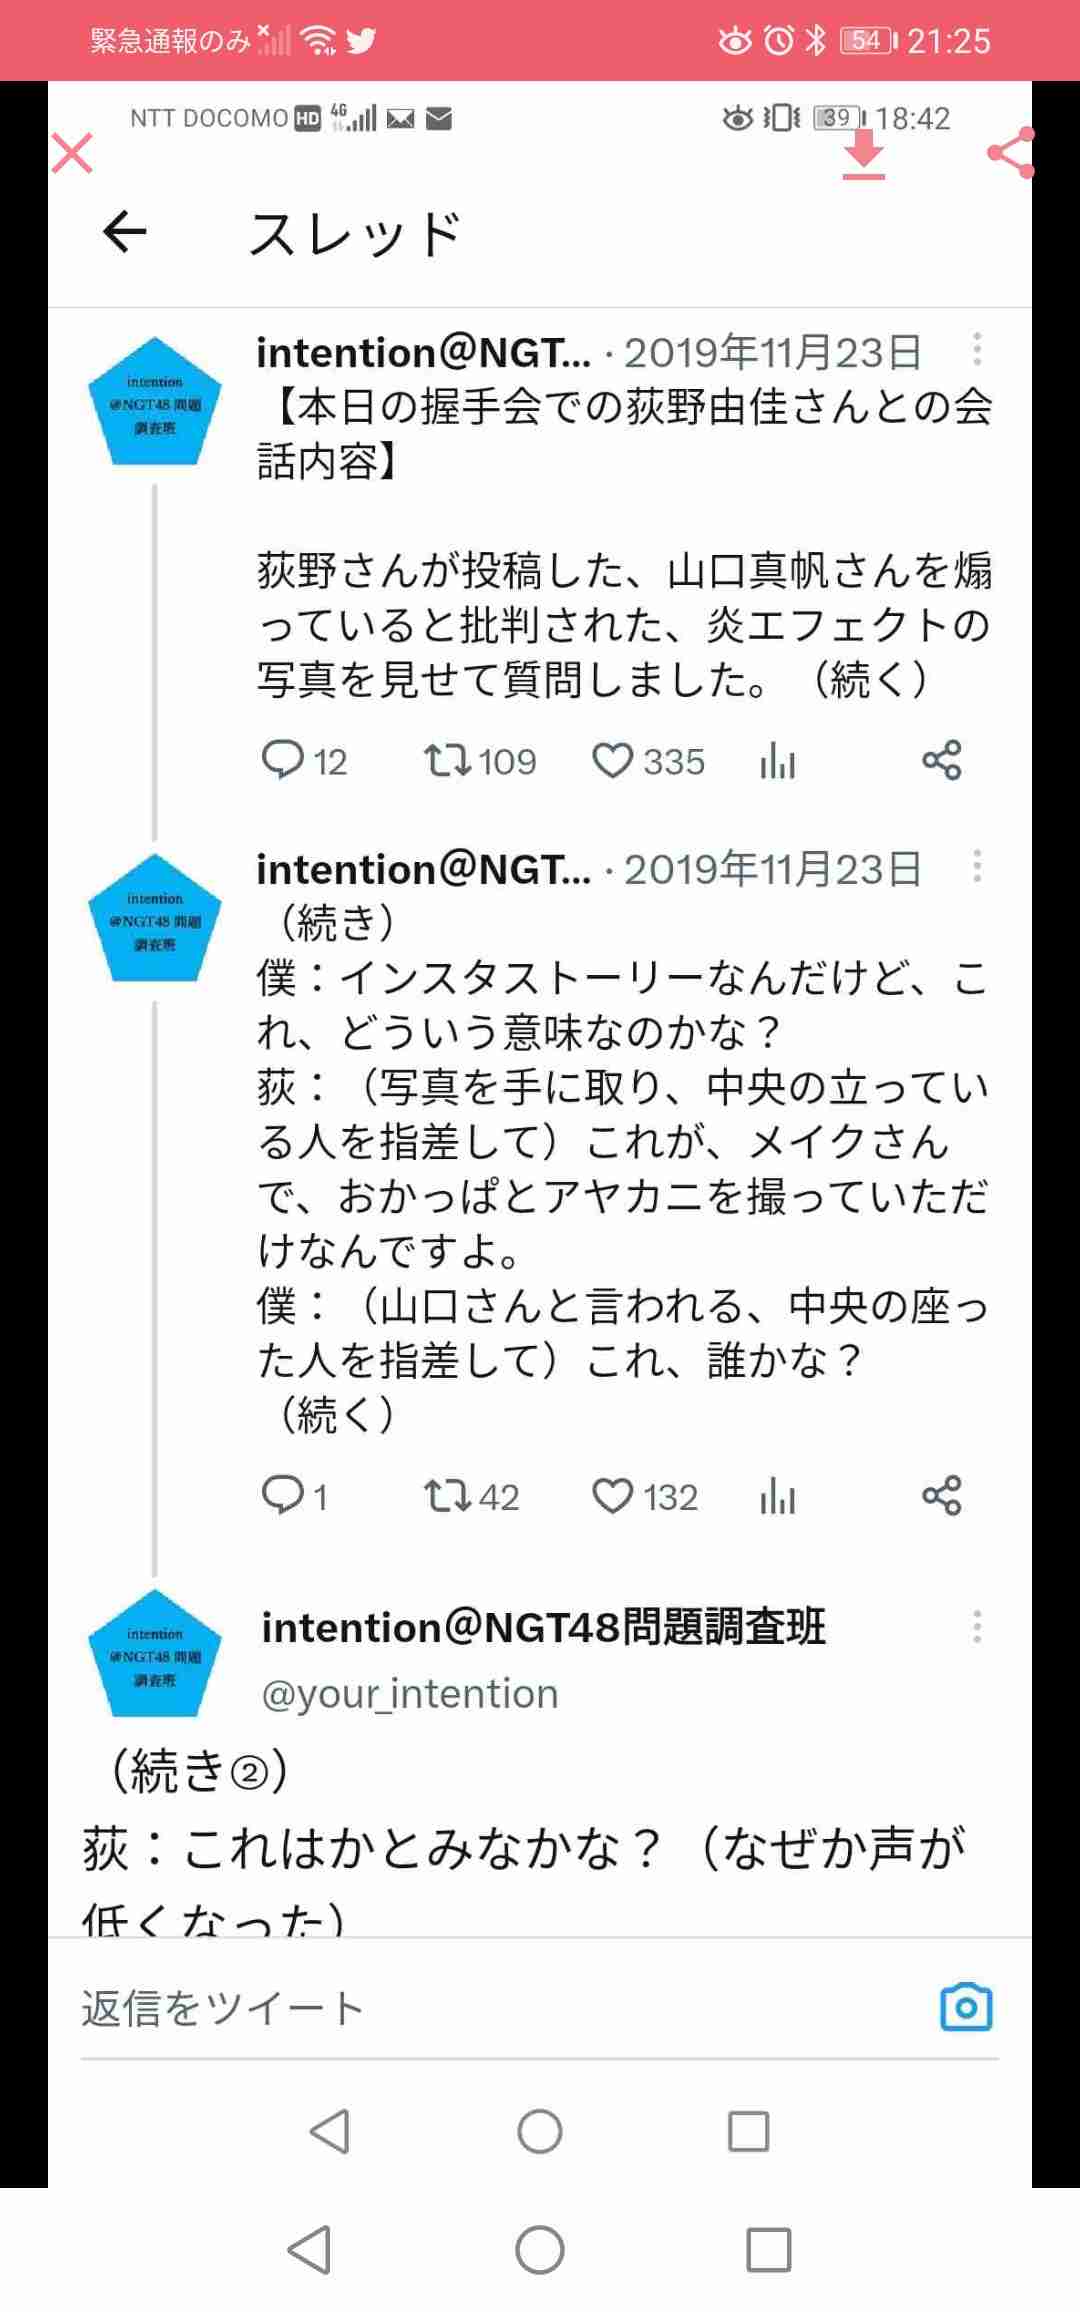Like the first tweet with 335 likes
The width and height of the screenshot is (1080, 2312).
point(649,761)
